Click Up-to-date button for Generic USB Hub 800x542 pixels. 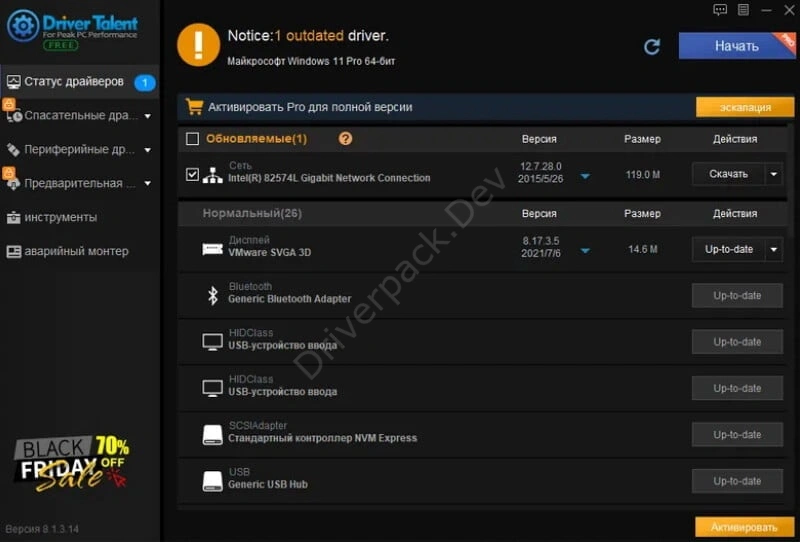click(x=737, y=481)
